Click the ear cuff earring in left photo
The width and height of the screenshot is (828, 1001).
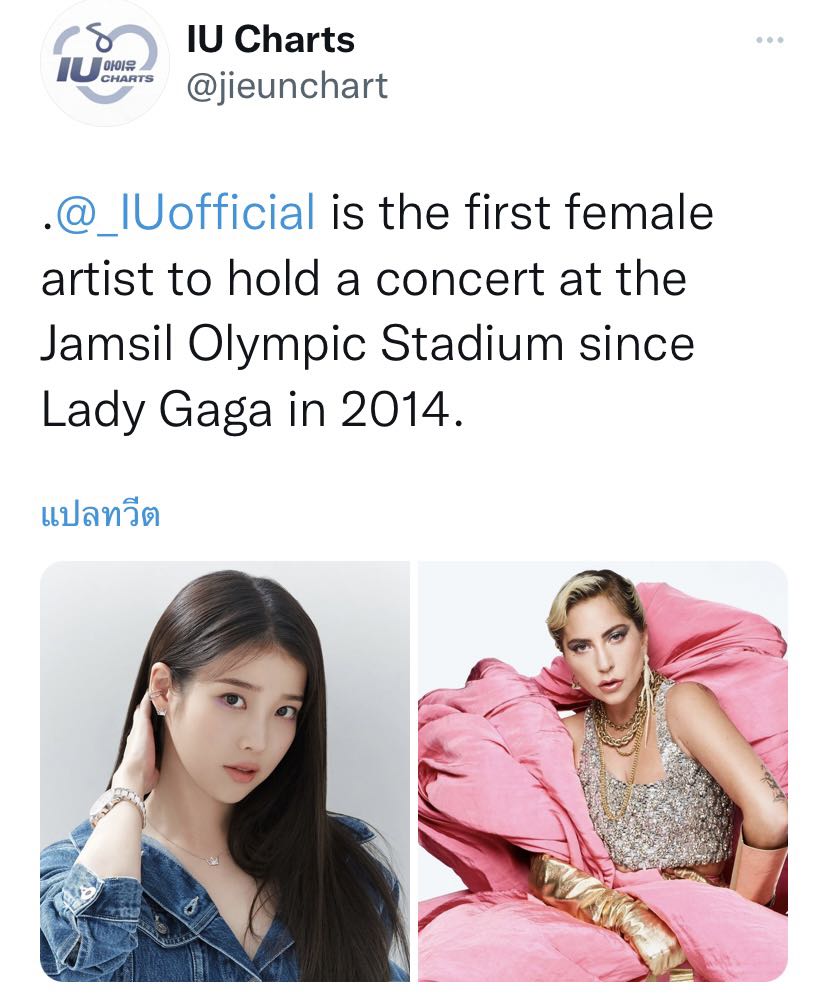pos(156,701)
